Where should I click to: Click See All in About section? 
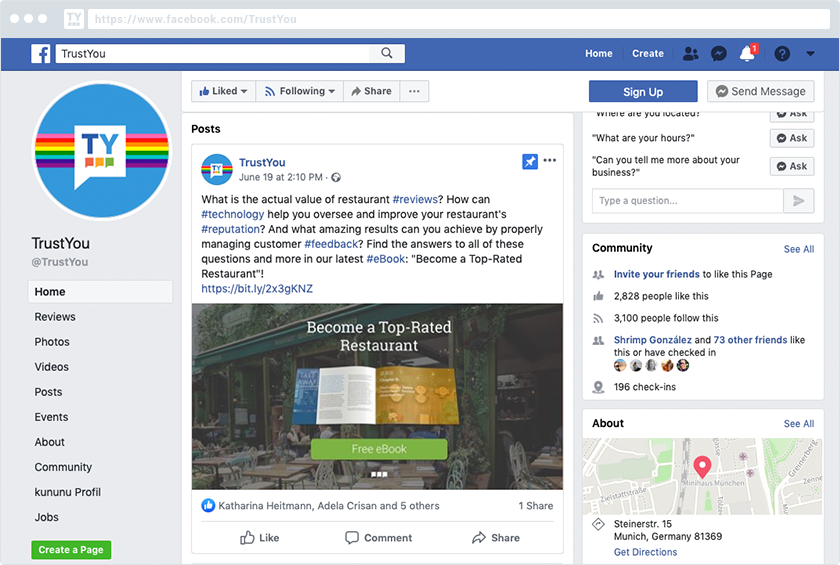(x=799, y=424)
